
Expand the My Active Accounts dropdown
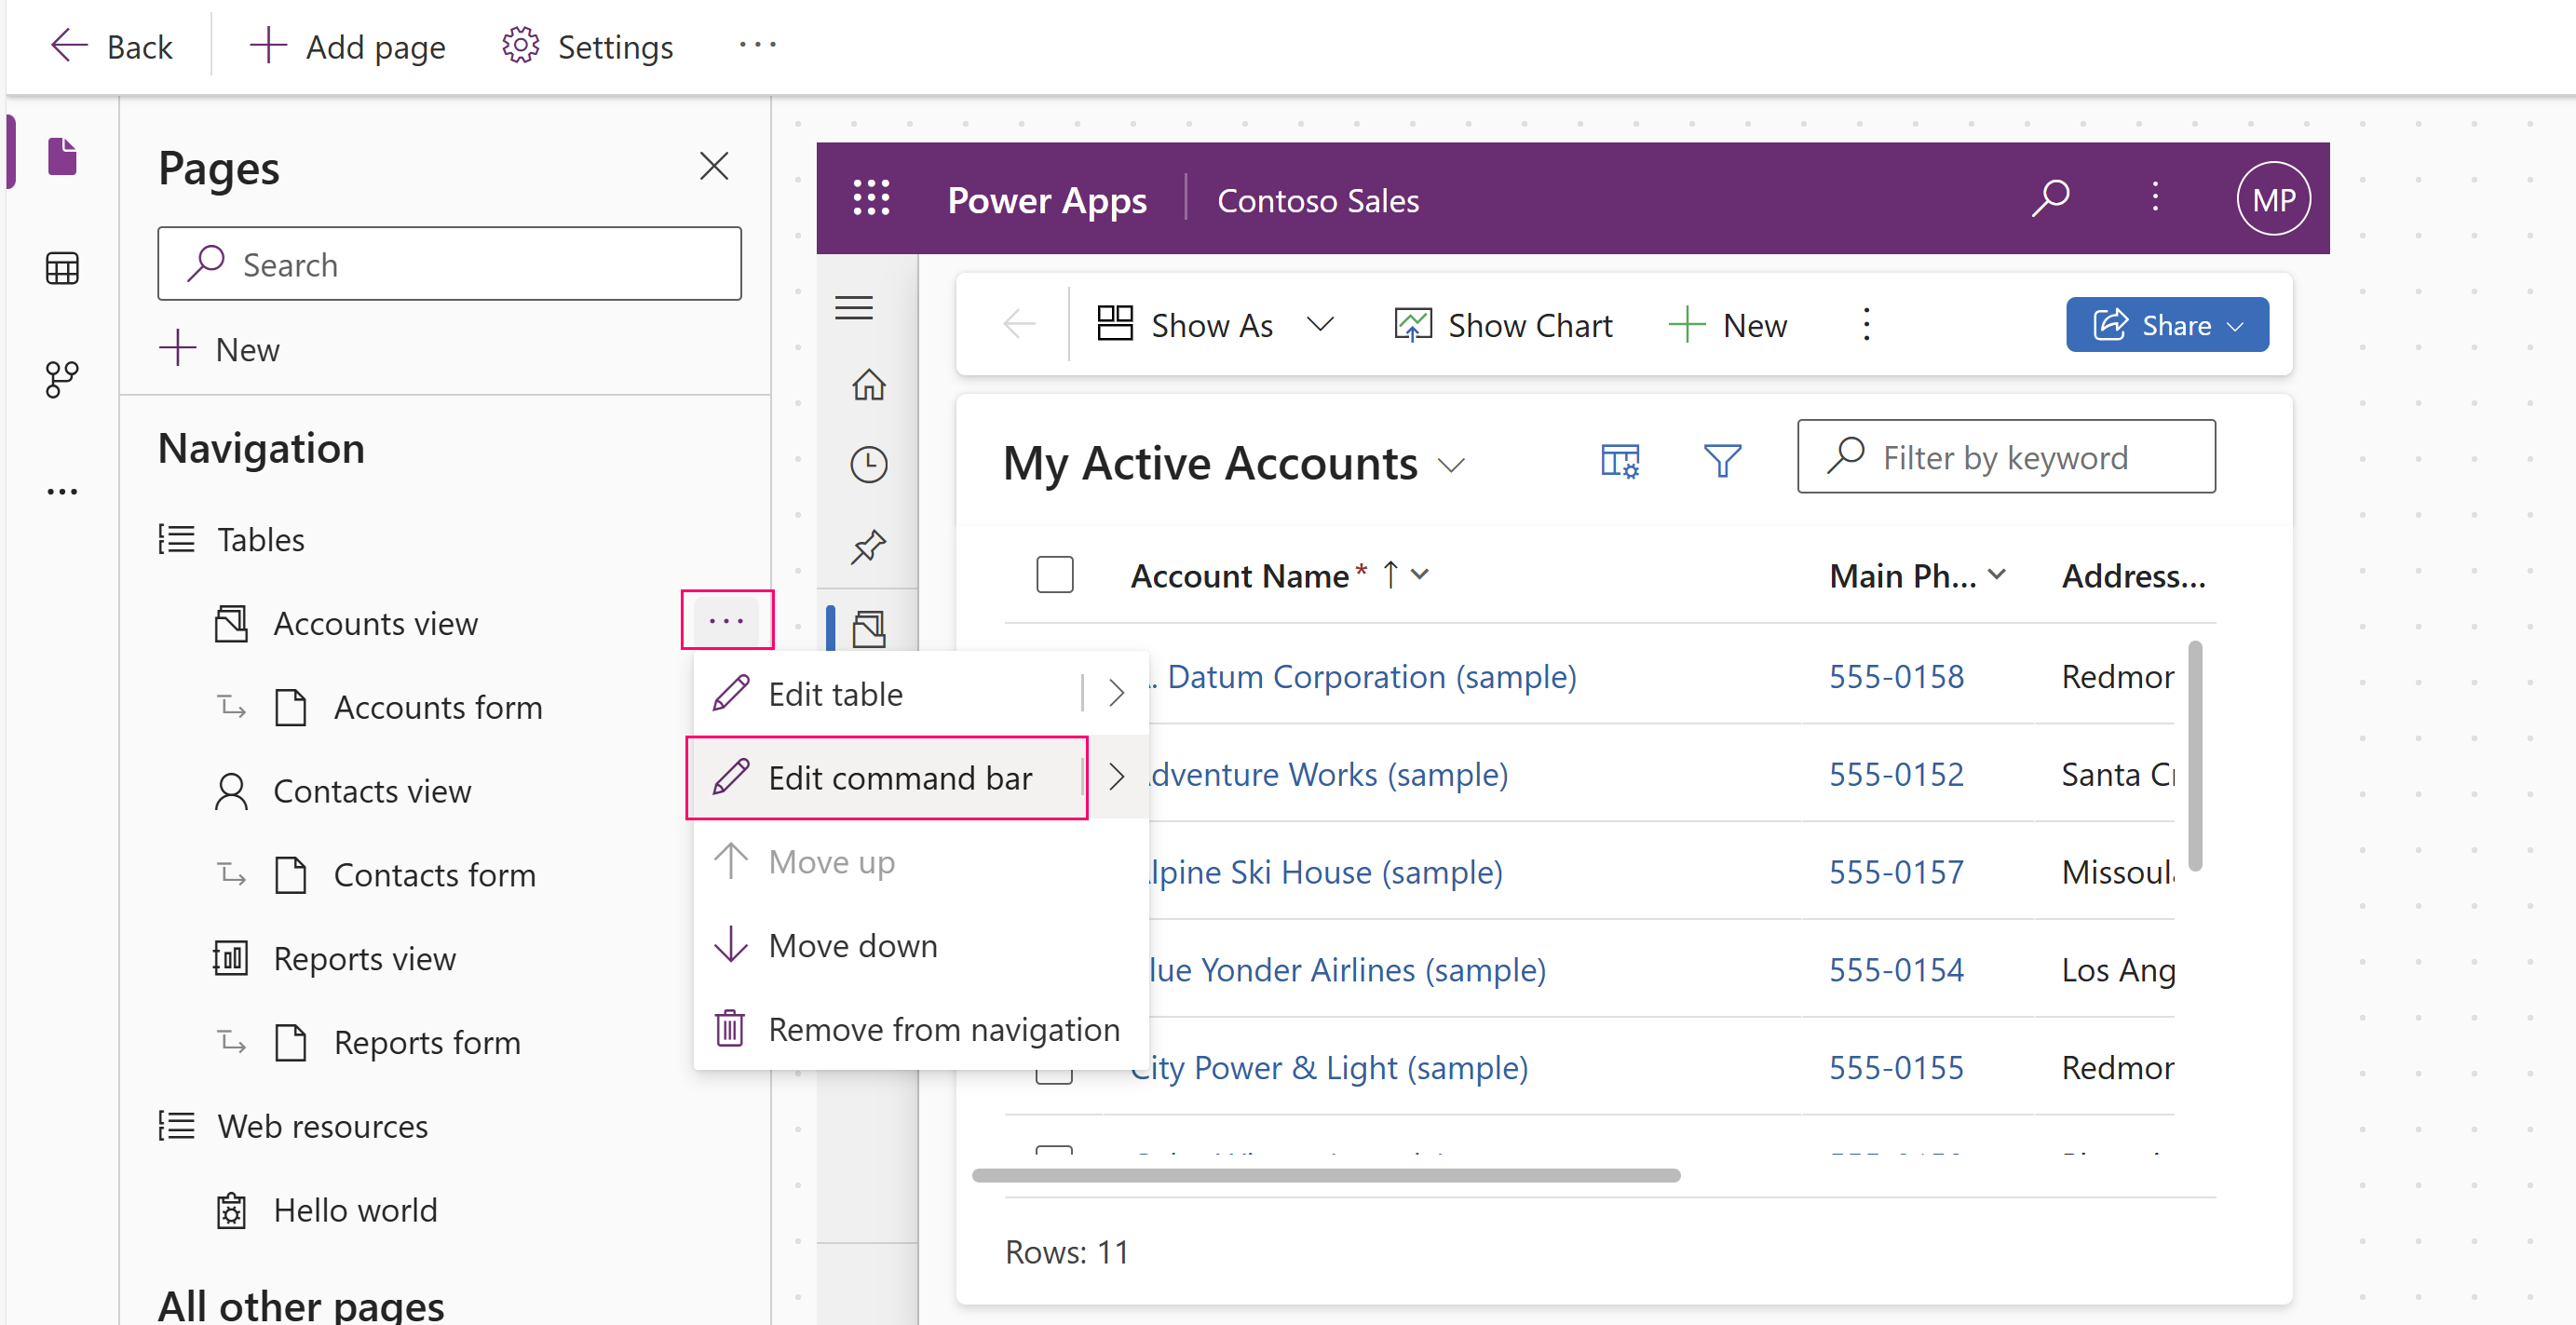[x=1450, y=460]
